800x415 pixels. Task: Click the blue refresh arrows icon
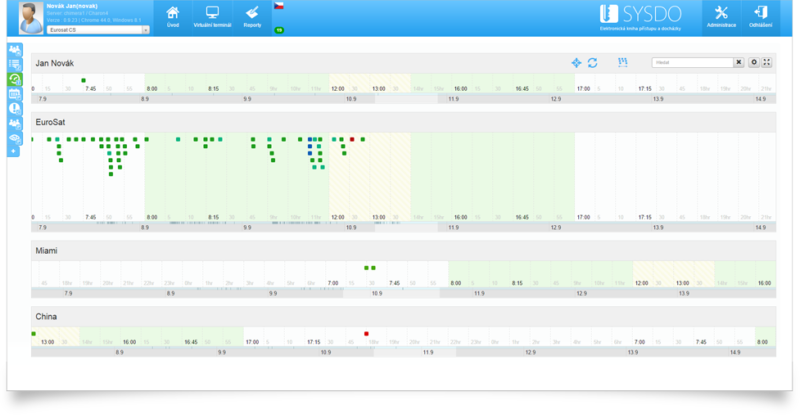coord(592,63)
